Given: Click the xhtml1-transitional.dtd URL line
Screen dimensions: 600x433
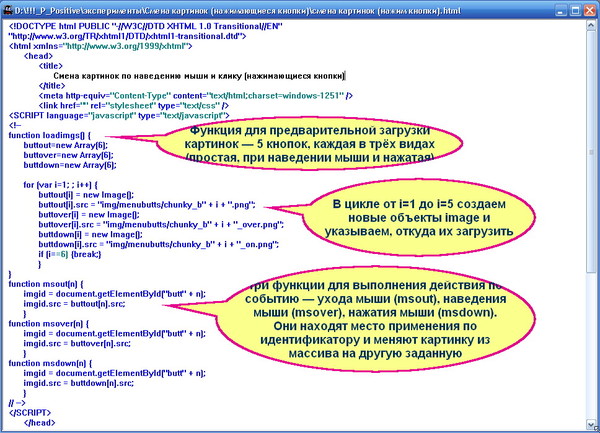Looking at the screenshot, I should click(127, 36).
